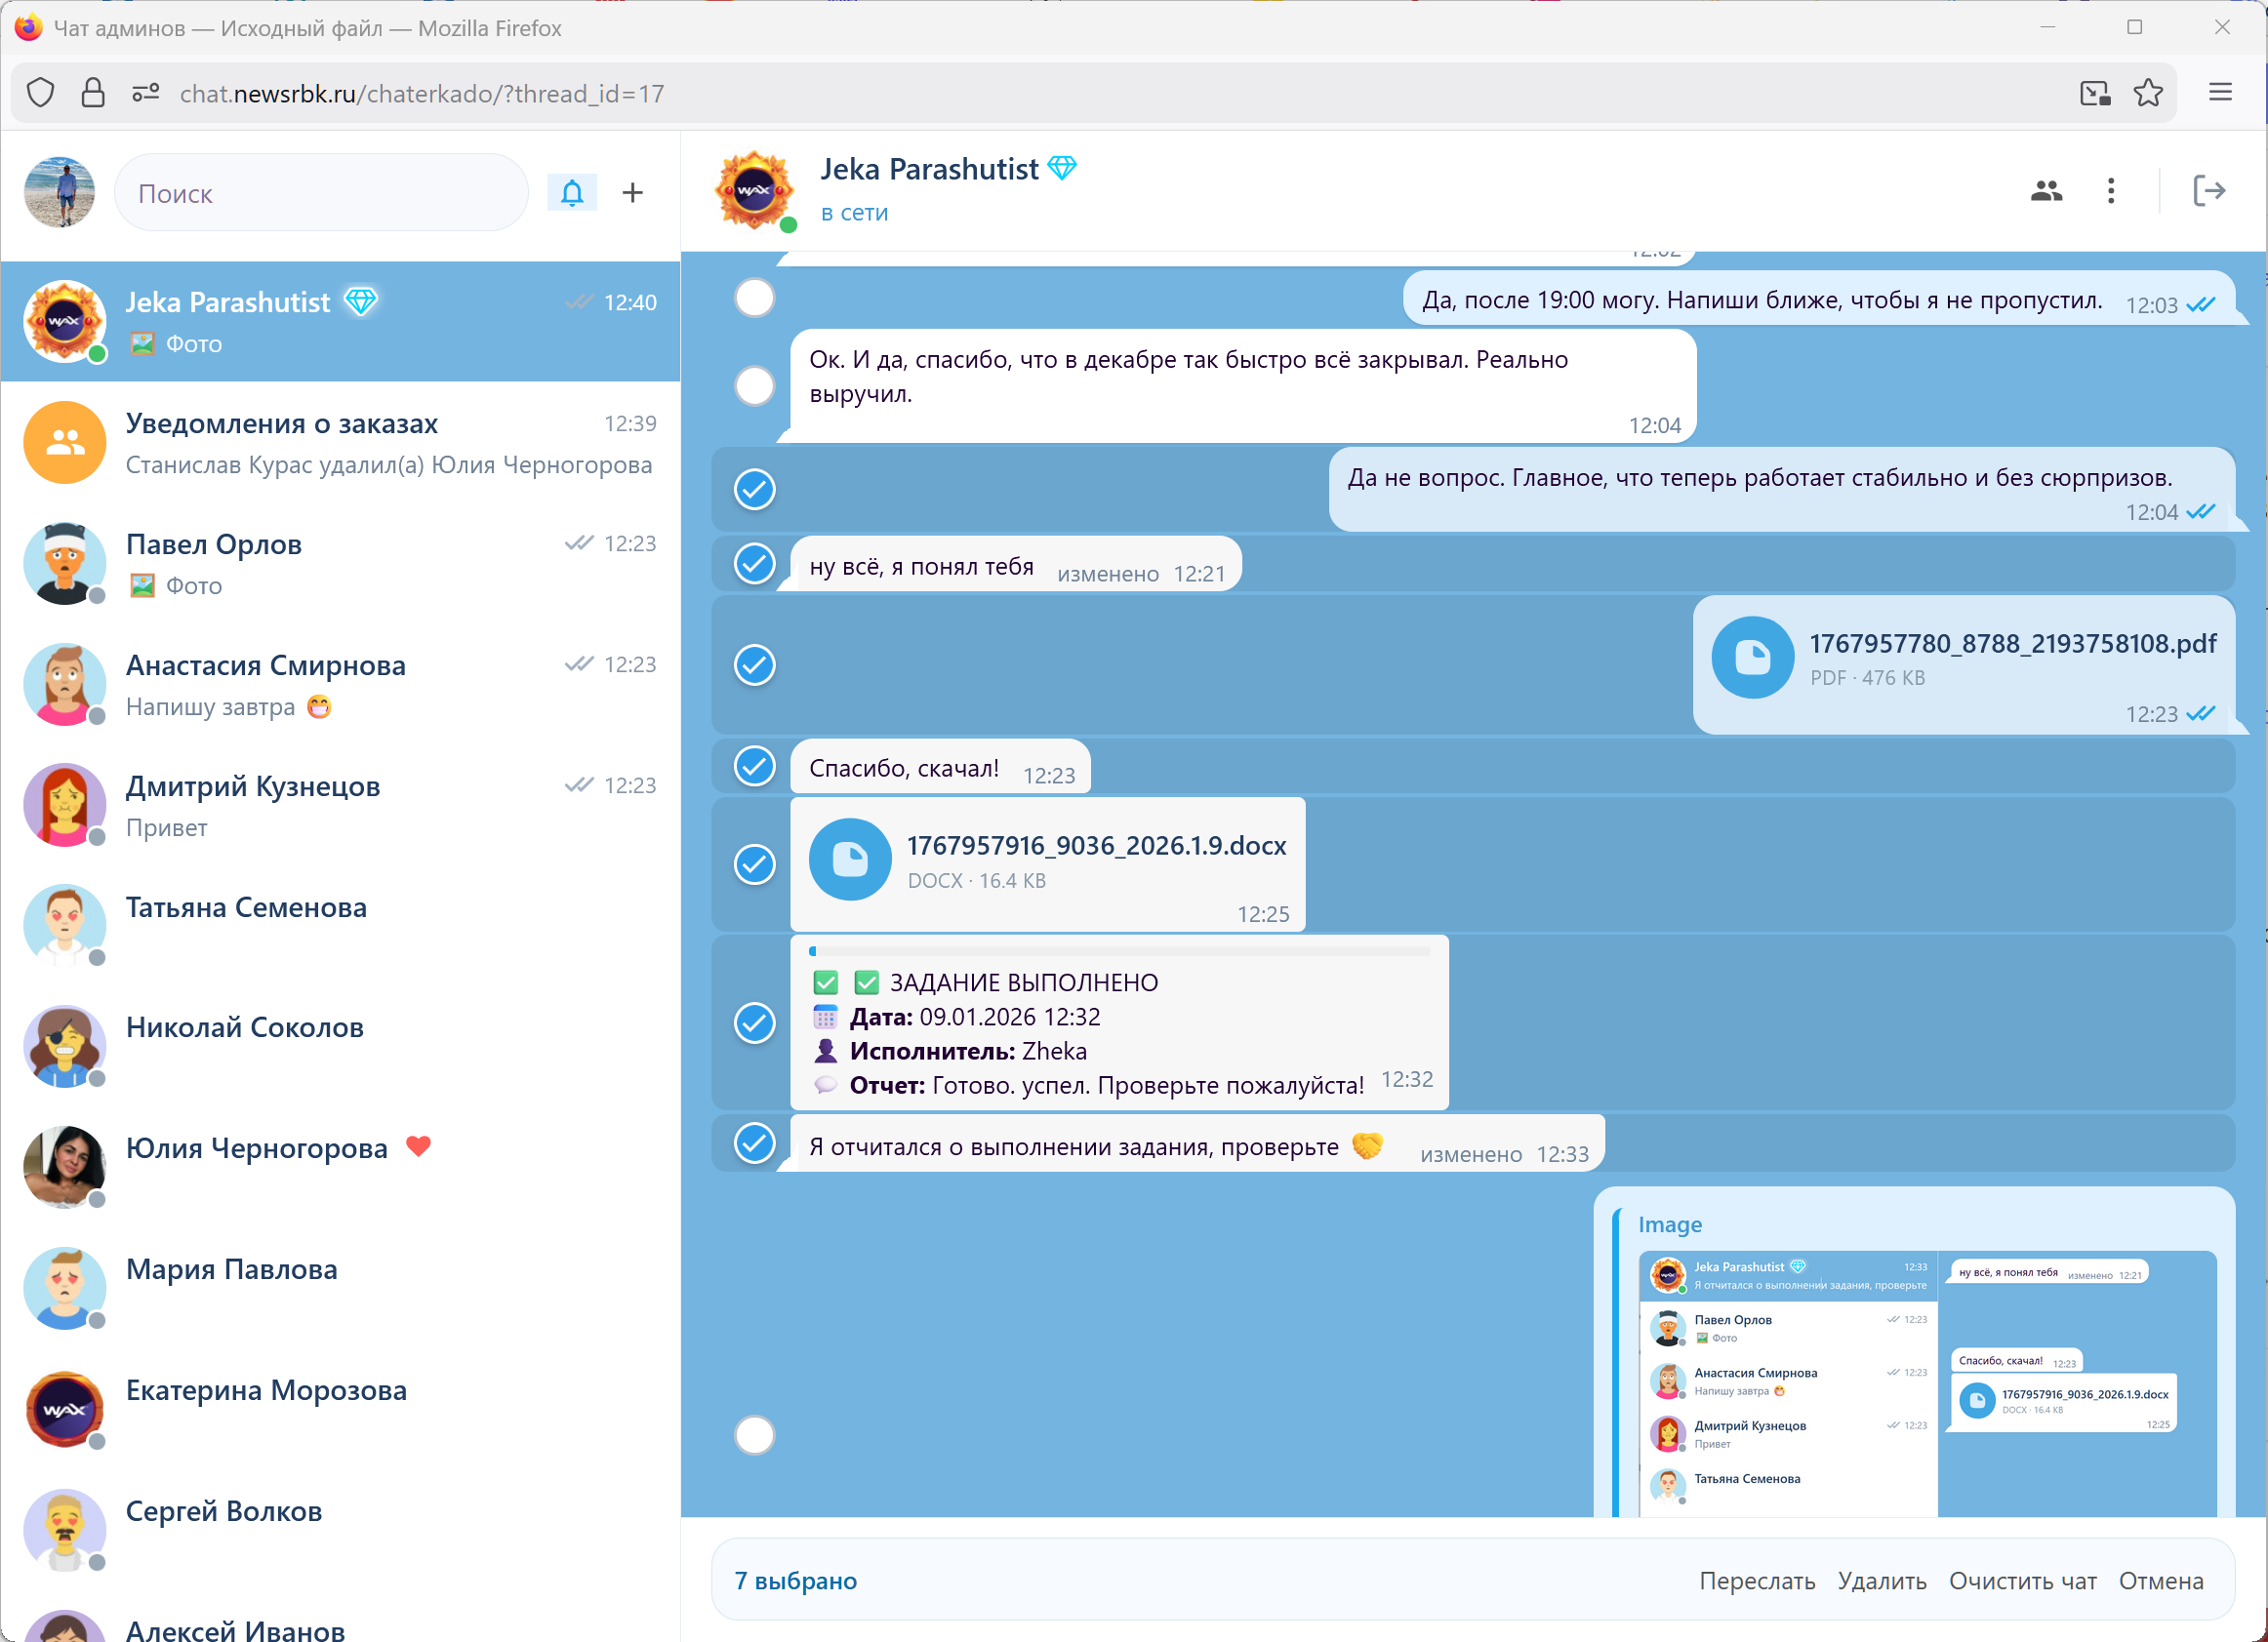Select the image message checkbox
The height and width of the screenshot is (1642, 2268).
coord(755,1436)
